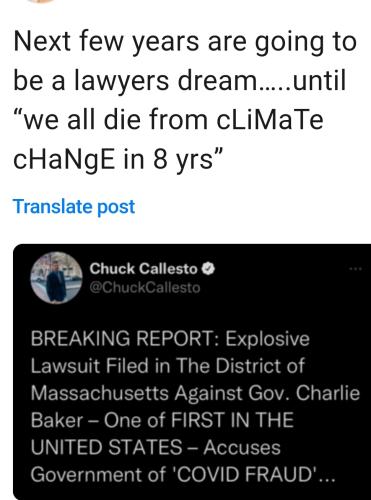The image size is (371, 500).
Task: Click the FIRST IN THE text
Action: point(232,420)
